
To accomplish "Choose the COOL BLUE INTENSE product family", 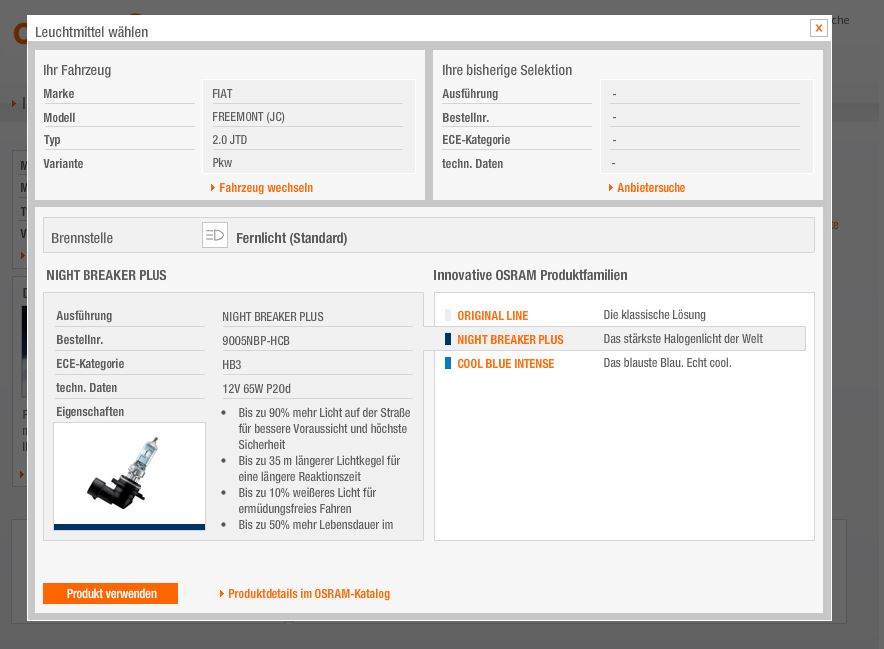I will point(505,364).
